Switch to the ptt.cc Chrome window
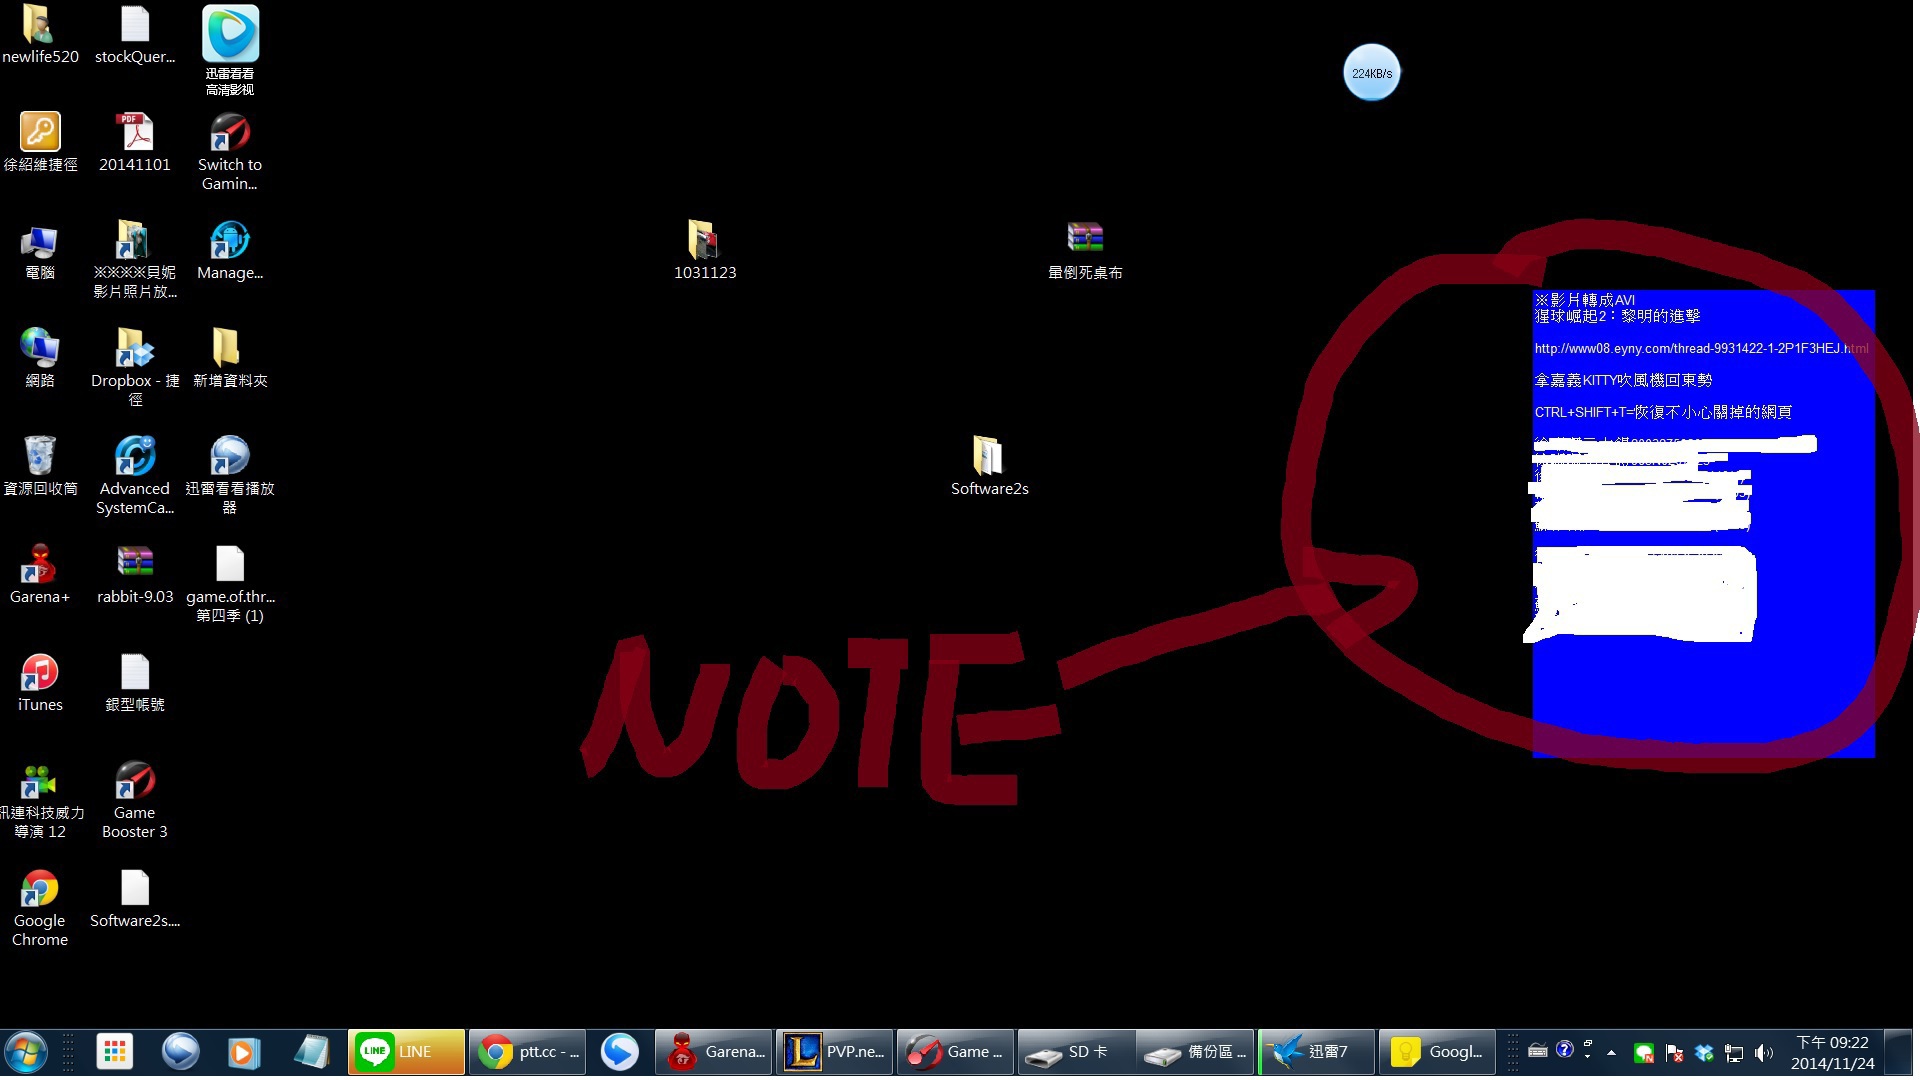Viewport: 1920px width, 1080px height. pos(527,1052)
